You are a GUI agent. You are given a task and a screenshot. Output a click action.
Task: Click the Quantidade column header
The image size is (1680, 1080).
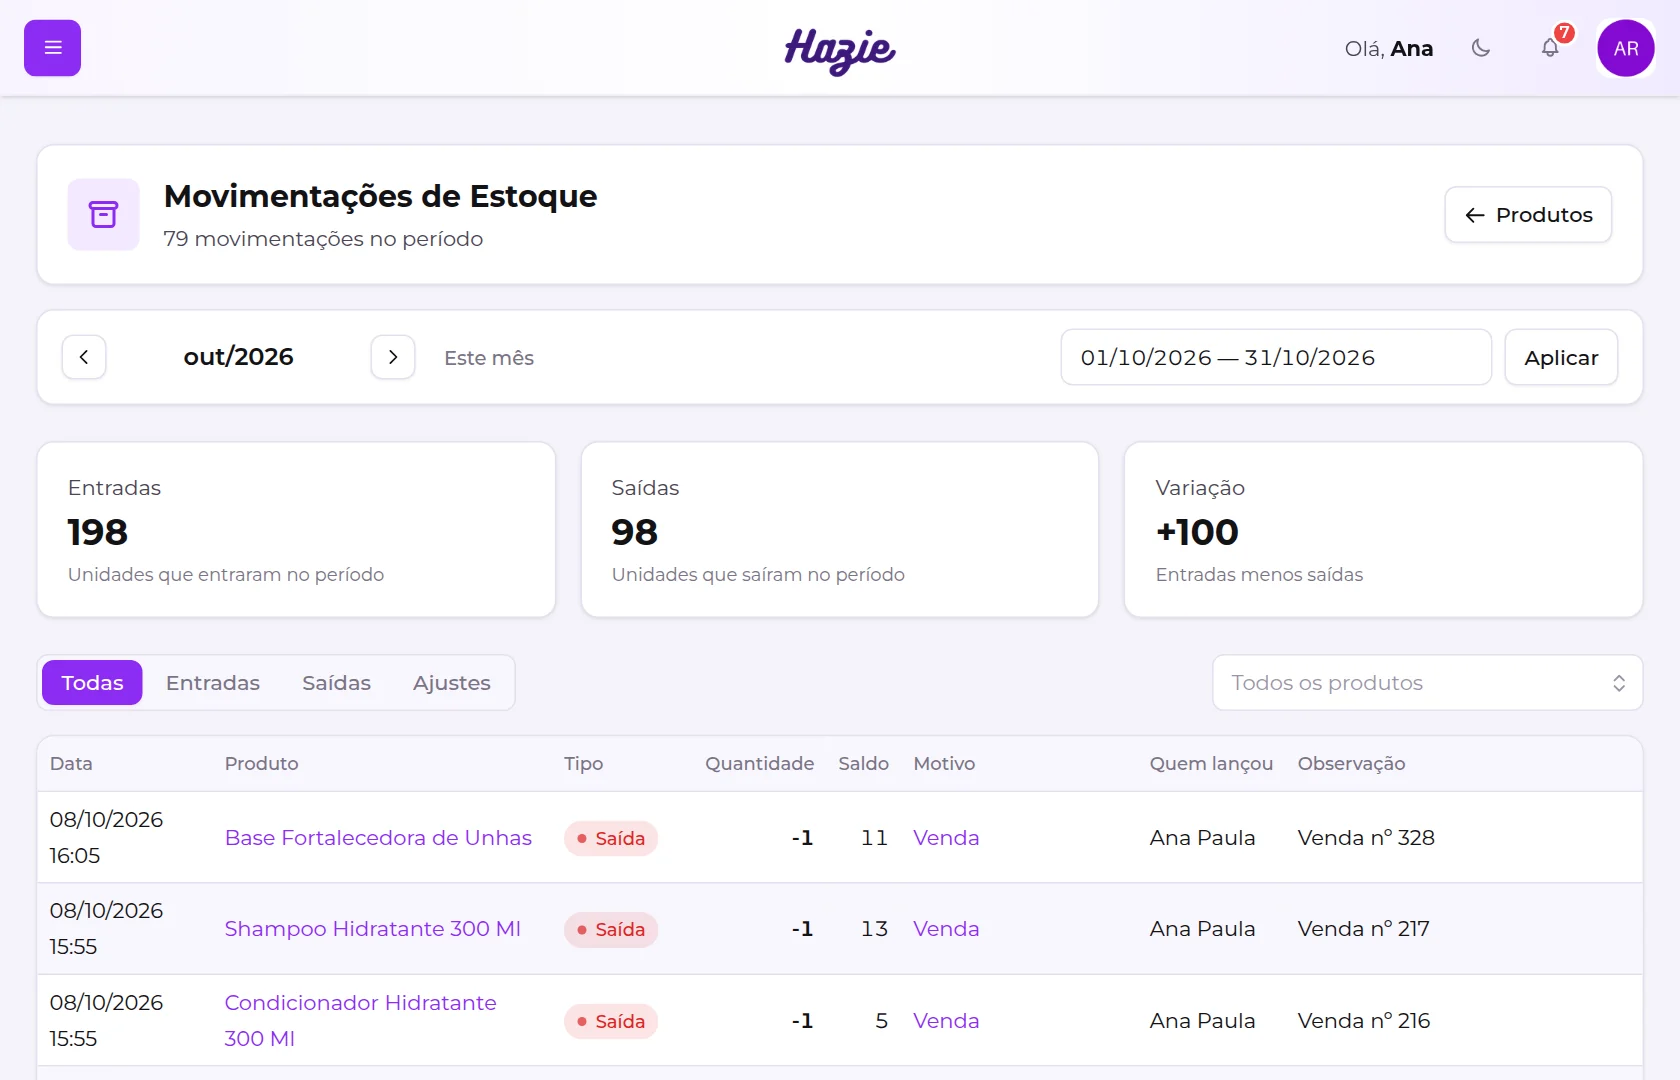[759, 764]
